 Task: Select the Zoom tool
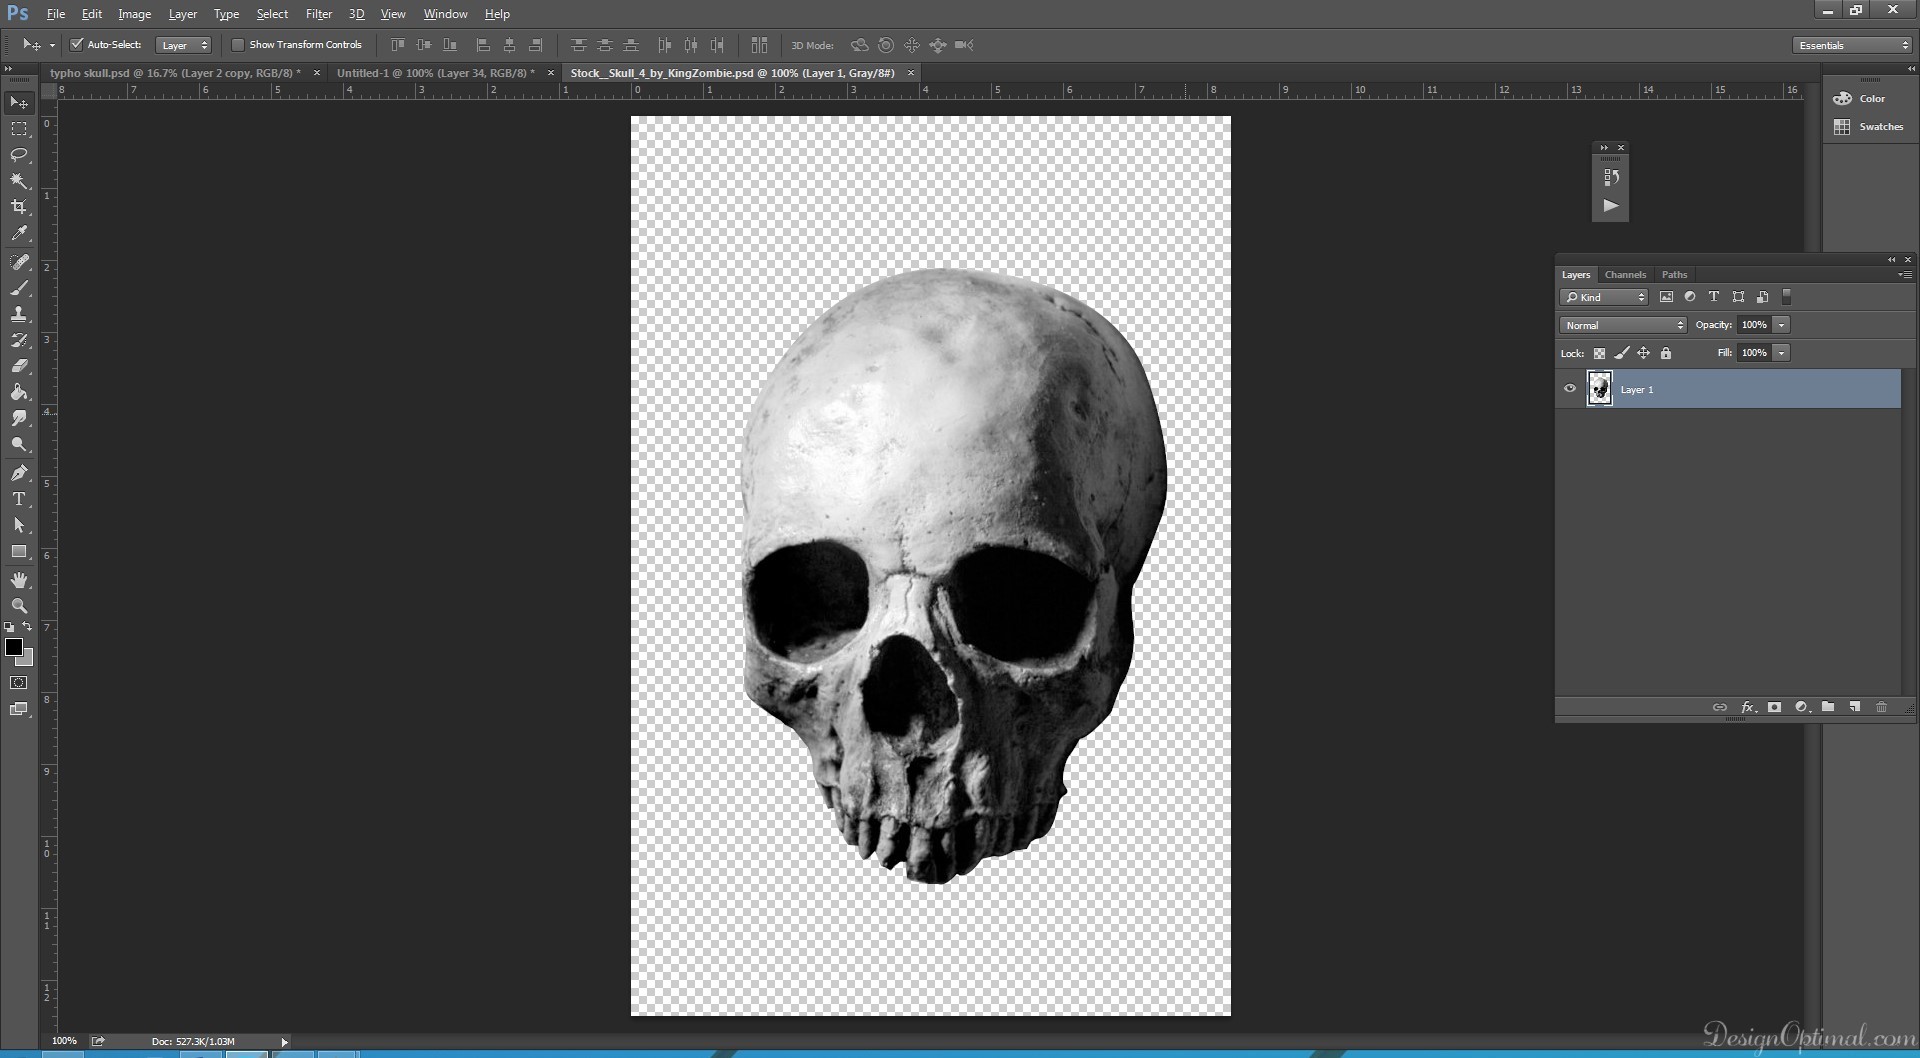coord(19,606)
